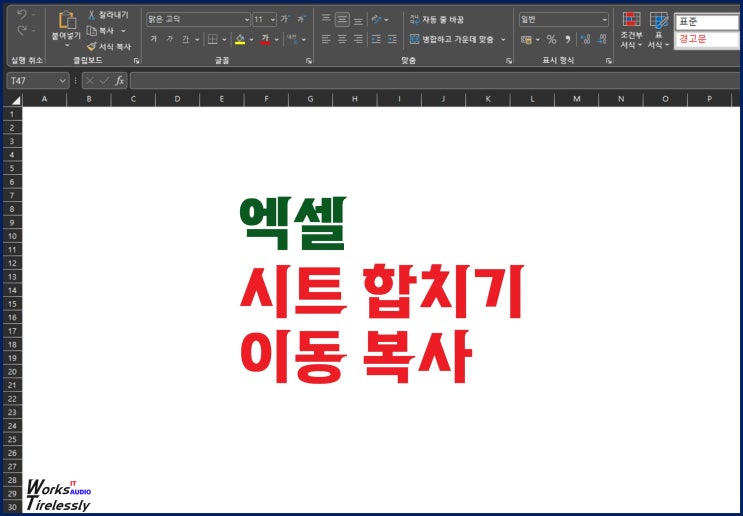Click the Paste (붙여넣기) clipboard icon
Screen dimensions: 743x516
67,20
